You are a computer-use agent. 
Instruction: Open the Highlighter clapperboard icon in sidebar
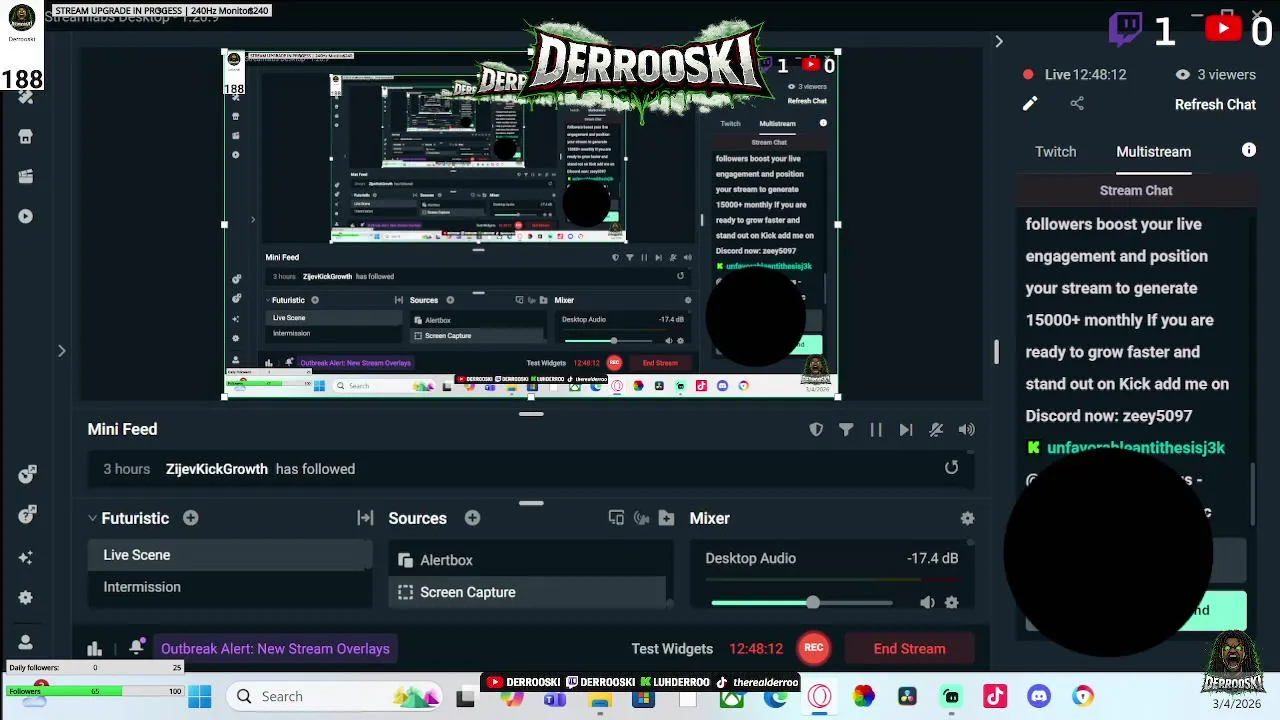[26, 177]
